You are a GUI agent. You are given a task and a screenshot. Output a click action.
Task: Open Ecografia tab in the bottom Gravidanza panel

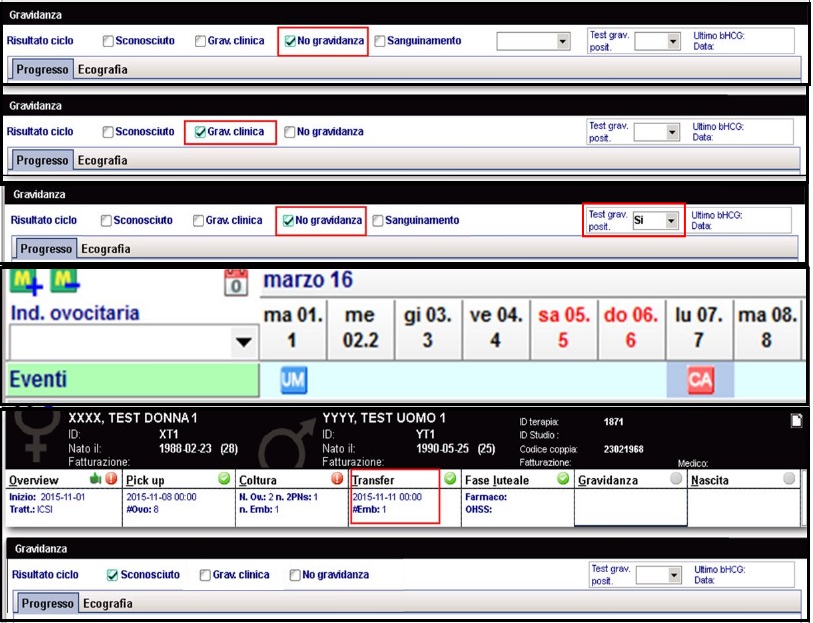click(x=108, y=603)
